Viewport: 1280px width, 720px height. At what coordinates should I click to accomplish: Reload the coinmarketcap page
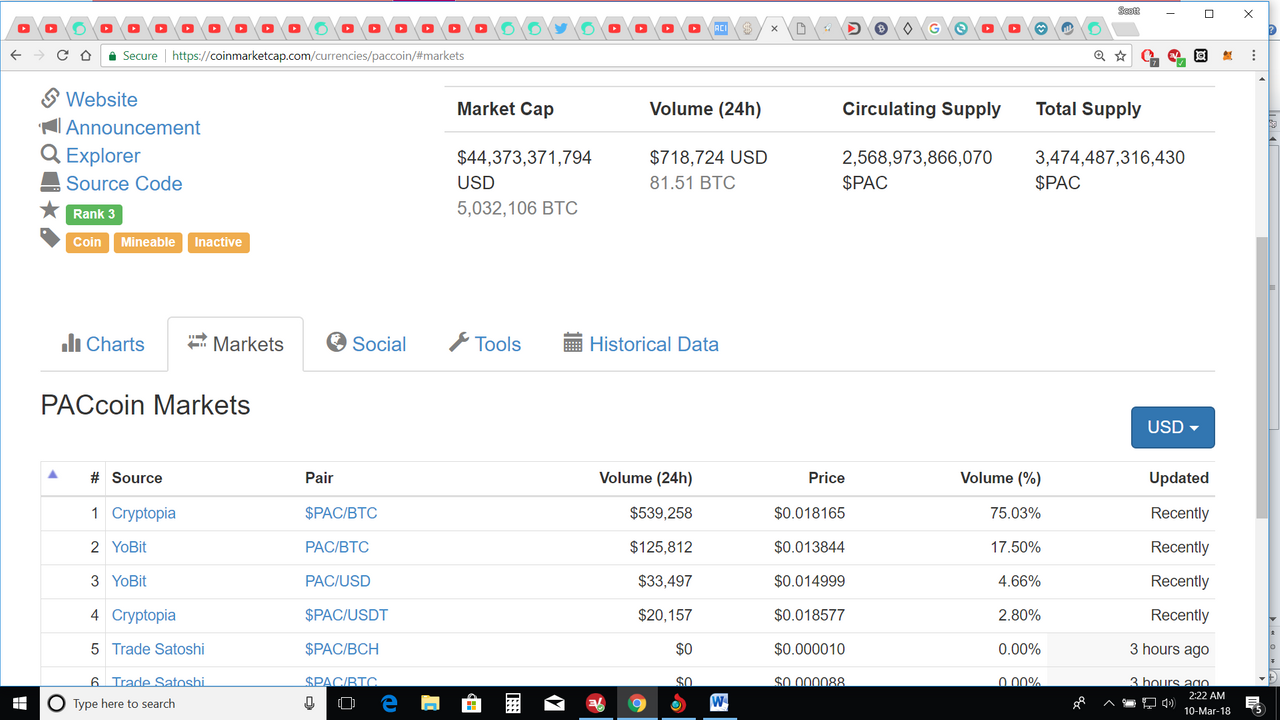click(x=63, y=56)
